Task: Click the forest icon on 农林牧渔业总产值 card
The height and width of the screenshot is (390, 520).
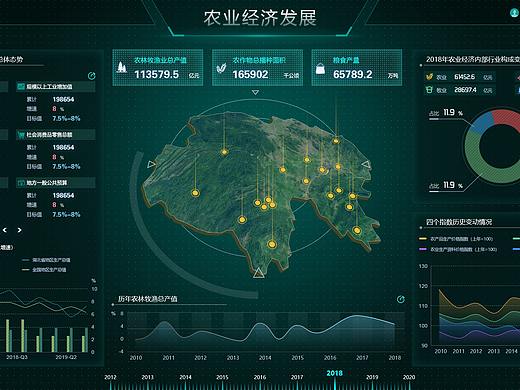Action: pos(122,67)
